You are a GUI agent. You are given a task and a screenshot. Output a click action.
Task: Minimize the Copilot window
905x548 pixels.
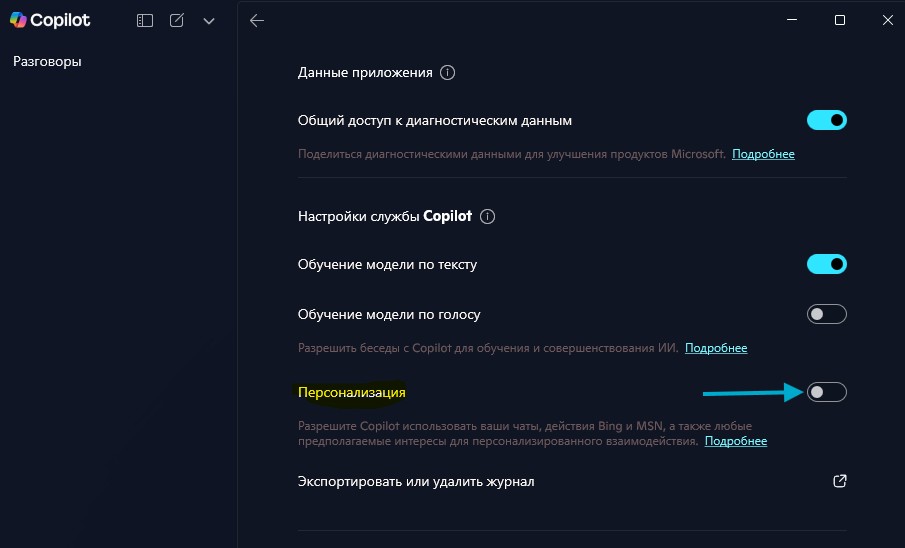pyautogui.click(x=792, y=20)
